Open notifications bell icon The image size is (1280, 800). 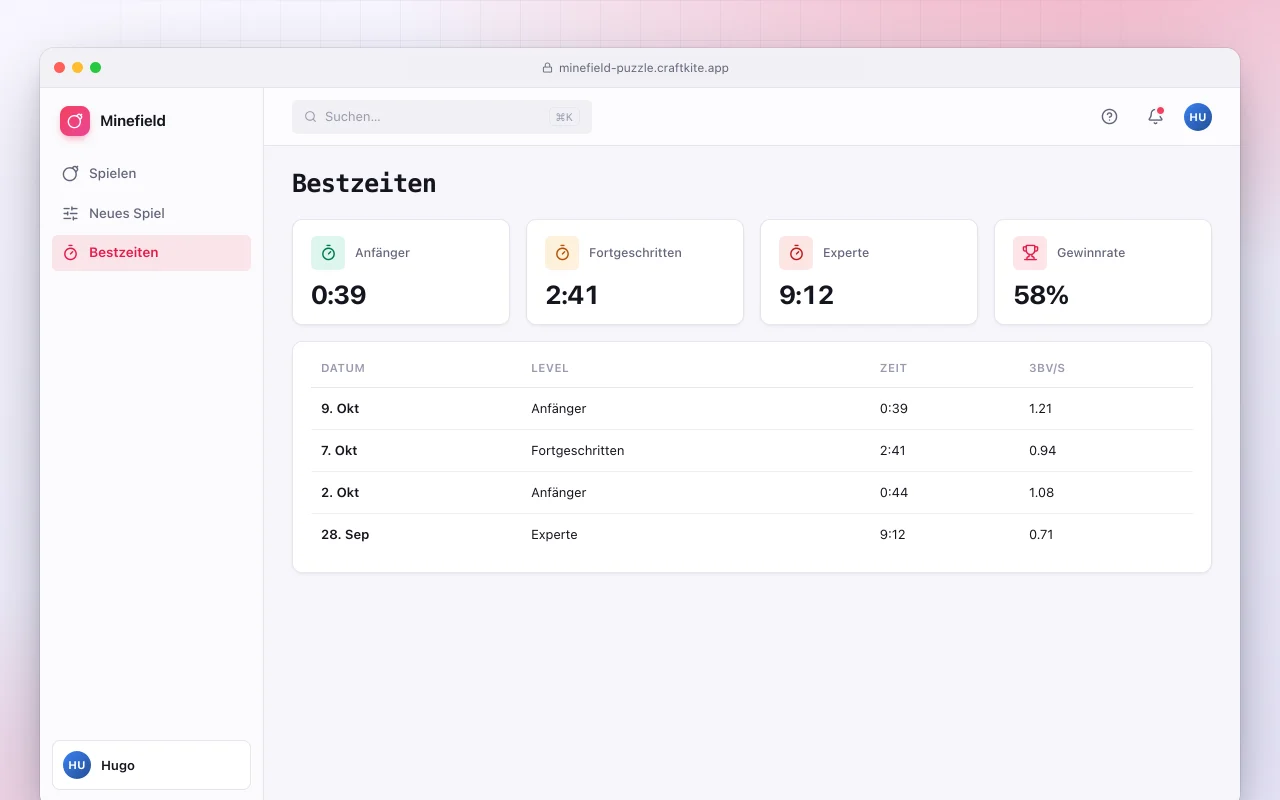tap(1155, 117)
